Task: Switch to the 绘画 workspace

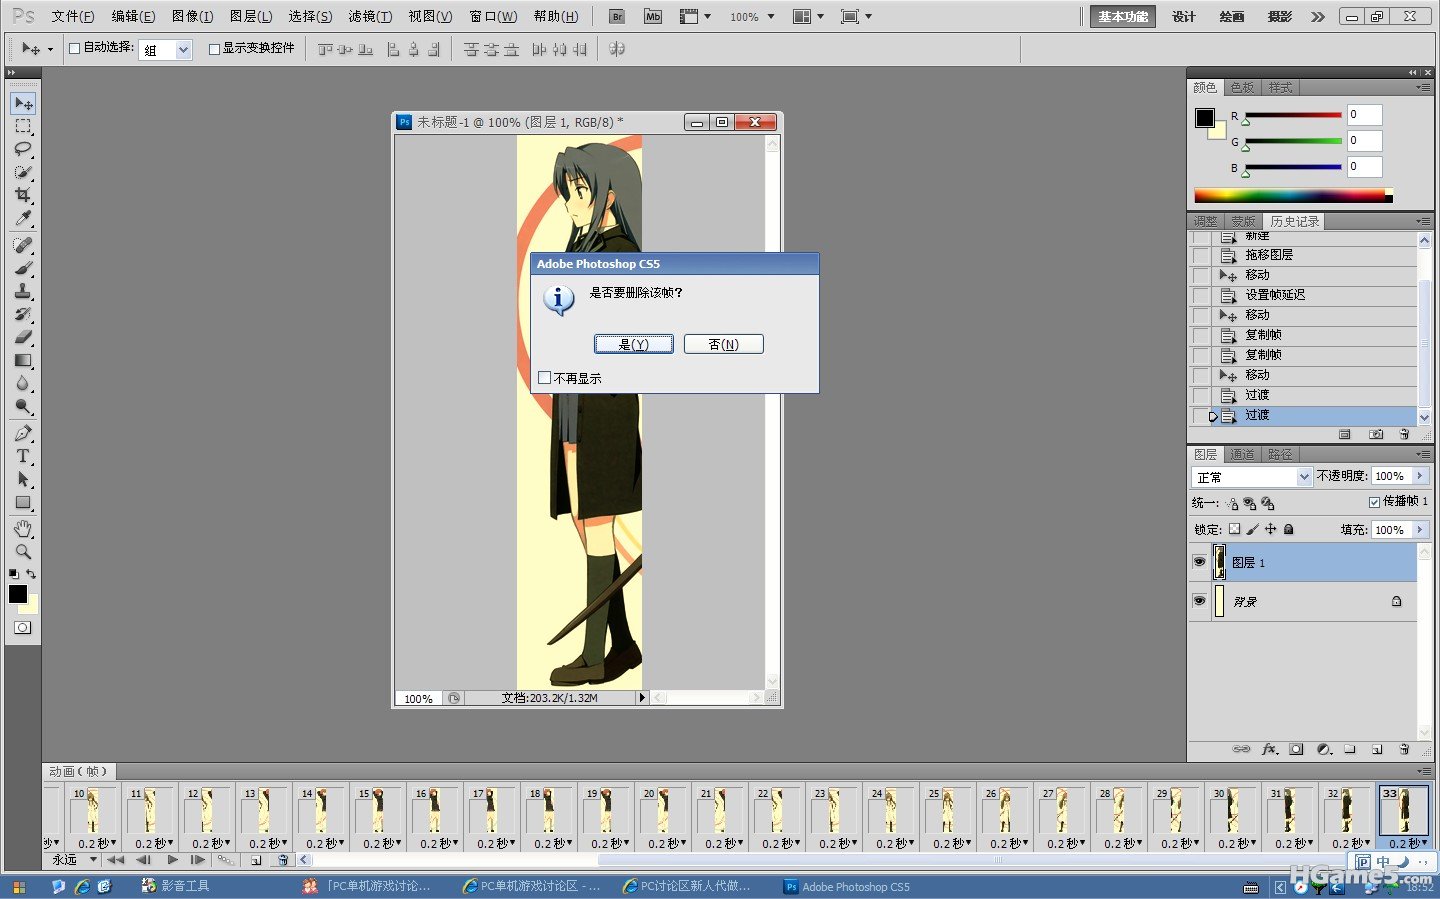Action: click(1232, 16)
